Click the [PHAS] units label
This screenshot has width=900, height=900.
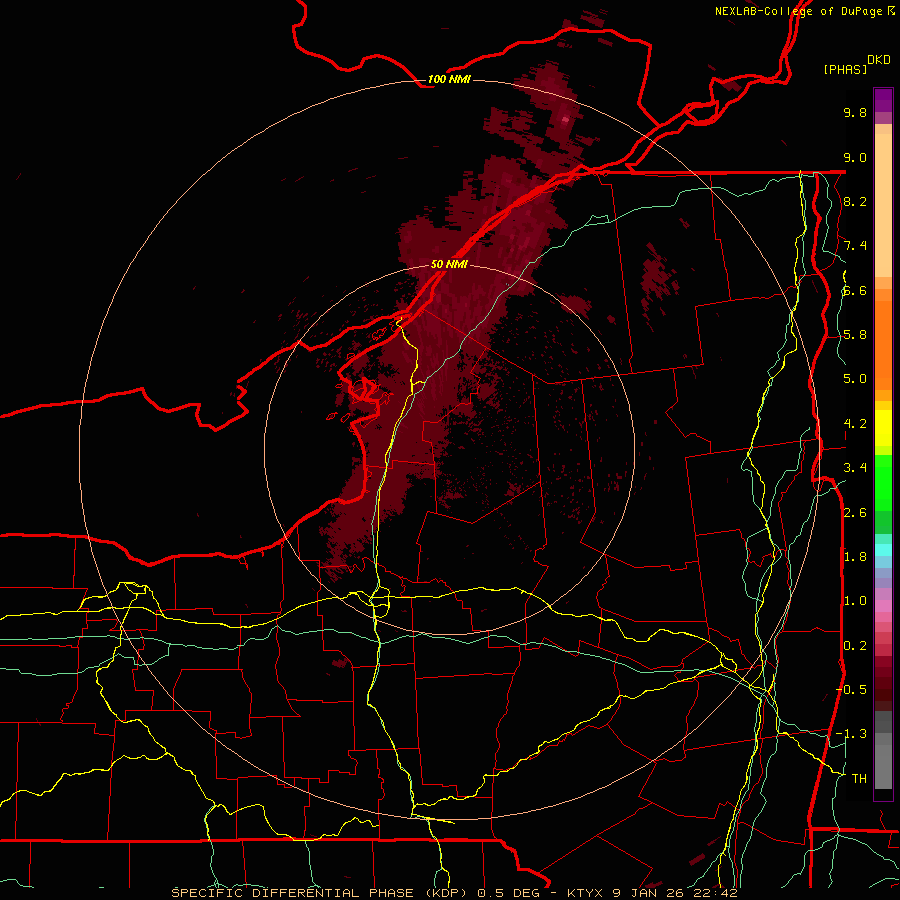pos(845,69)
